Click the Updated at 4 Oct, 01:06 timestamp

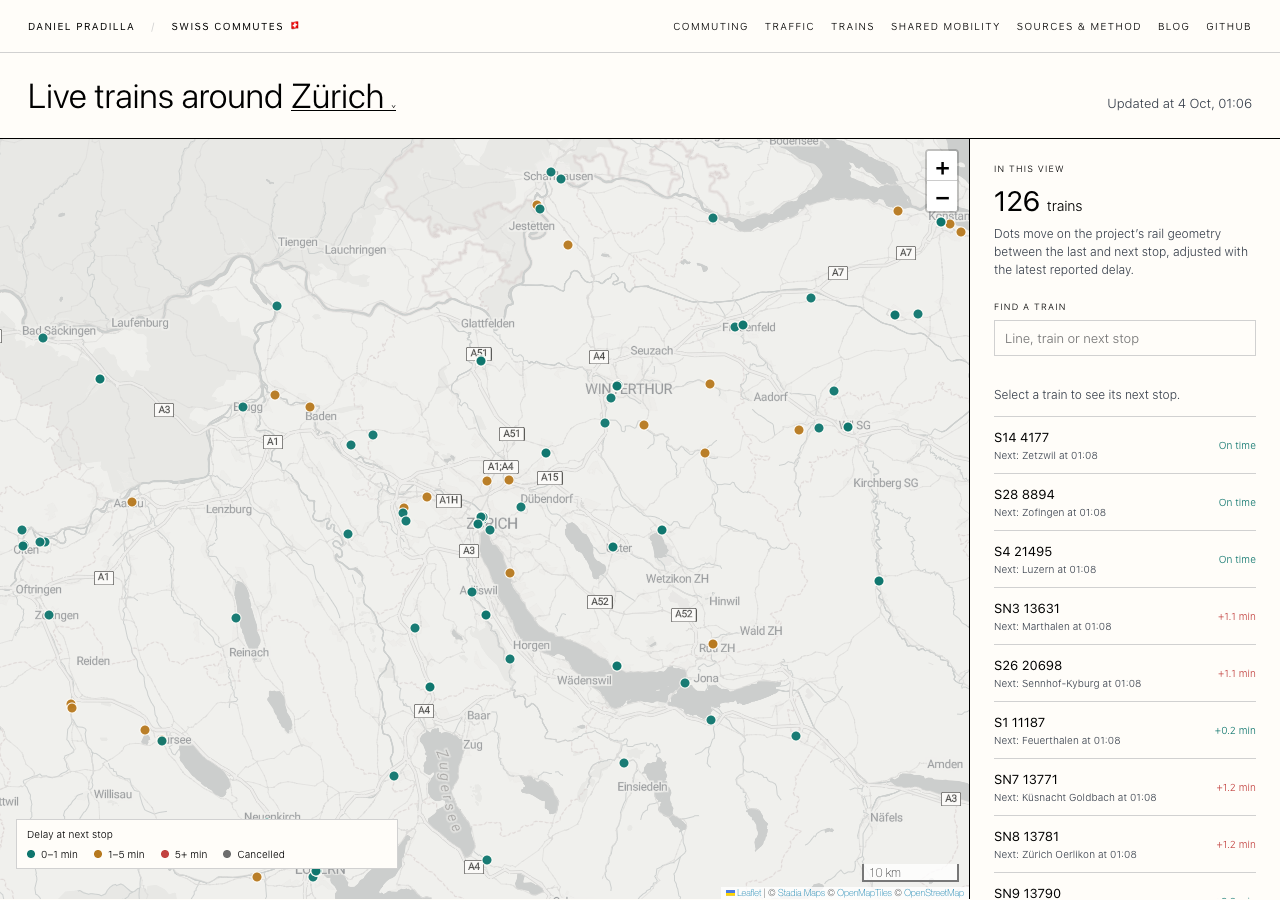[x=1179, y=104]
